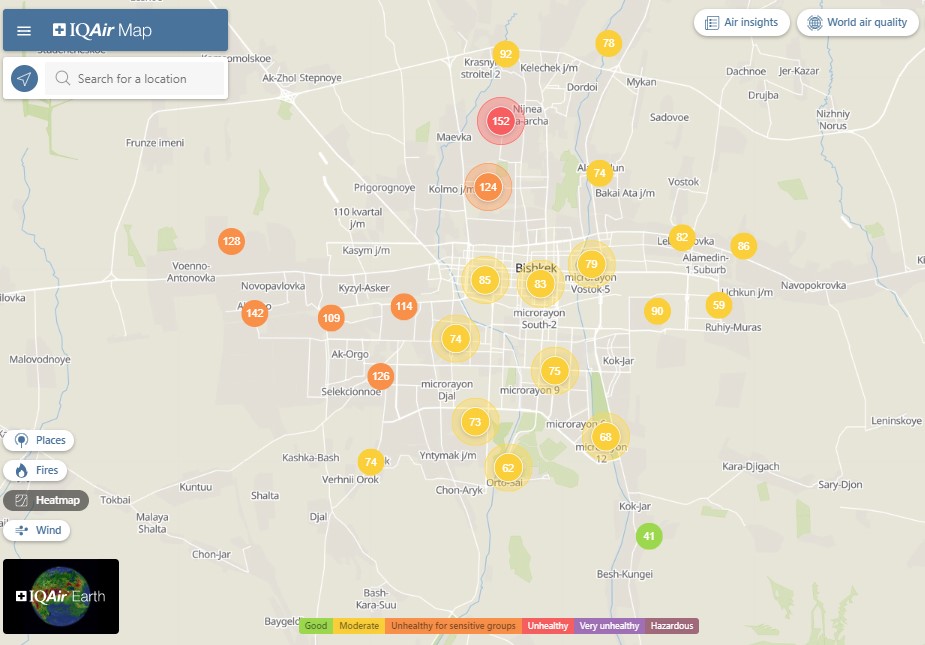Open the IQAir Earth thumbnail
The width and height of the screenshot is (925, 645).
pos(61,596)
